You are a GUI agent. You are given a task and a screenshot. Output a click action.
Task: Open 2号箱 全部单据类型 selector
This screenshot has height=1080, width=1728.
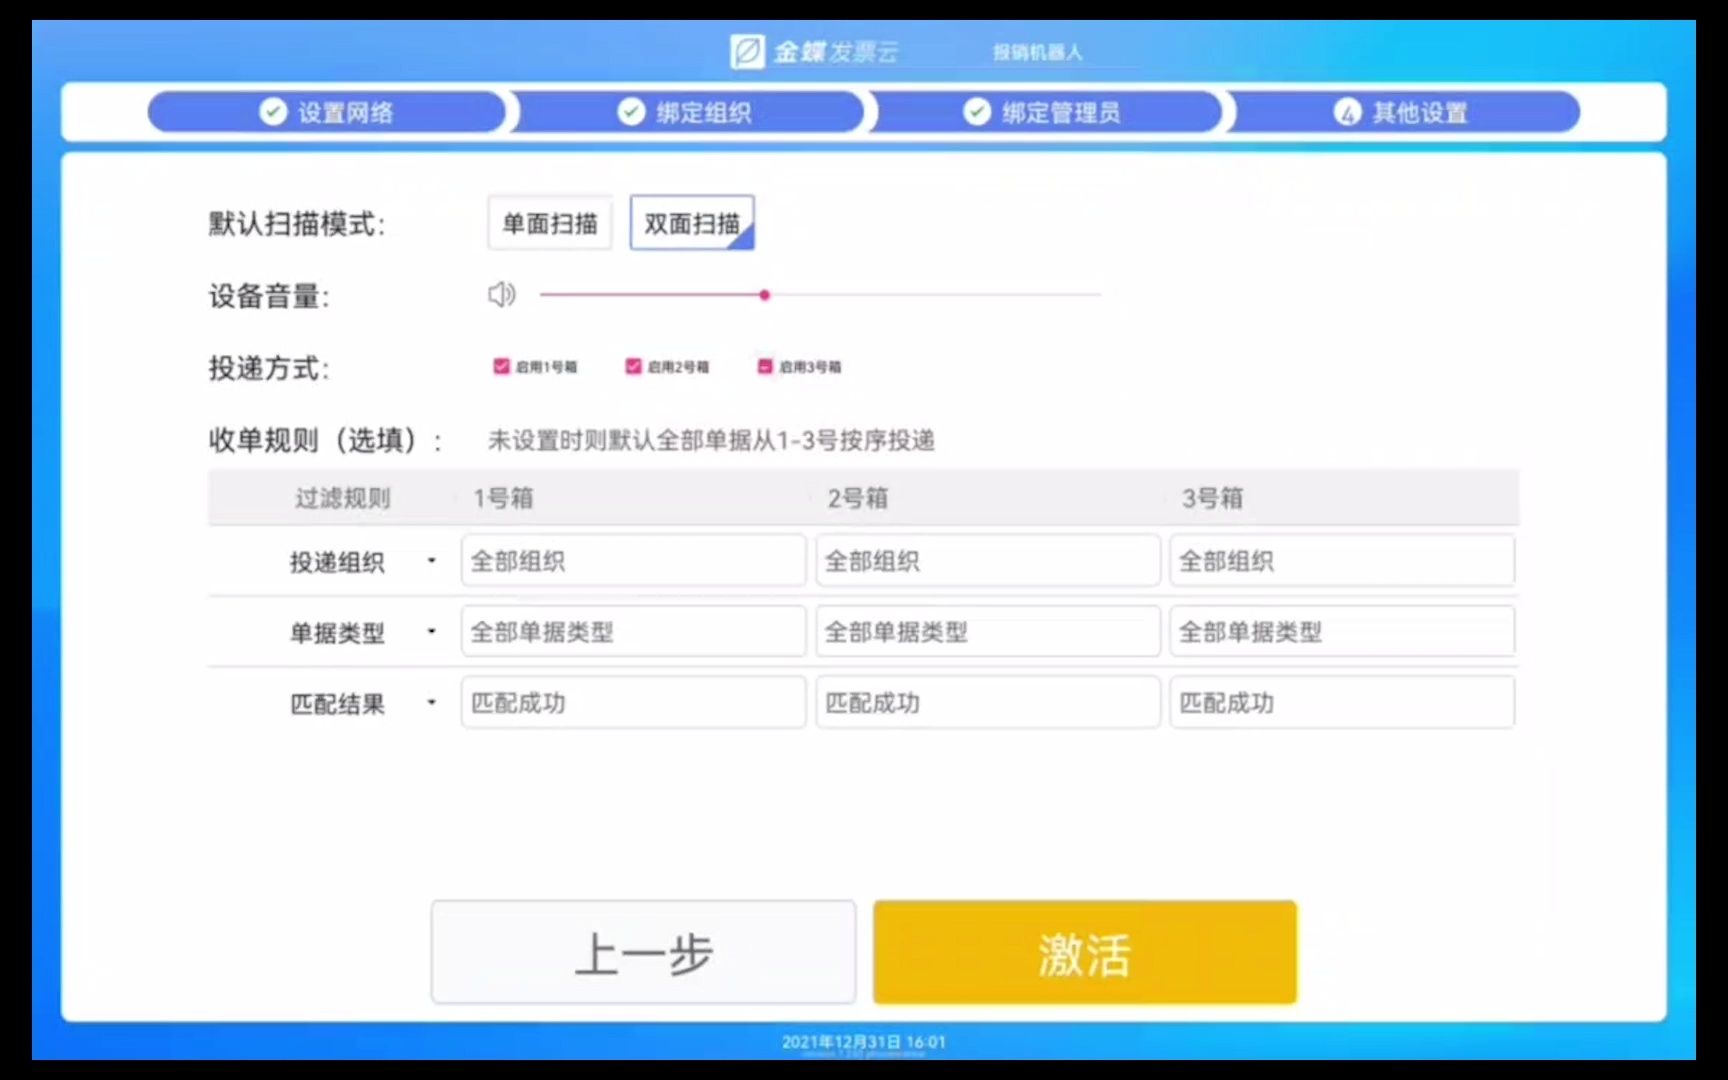coord(988,631)
